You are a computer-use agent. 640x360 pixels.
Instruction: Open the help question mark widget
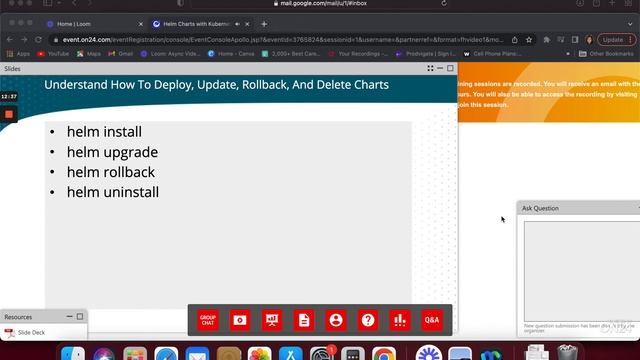tap(368, 320)
